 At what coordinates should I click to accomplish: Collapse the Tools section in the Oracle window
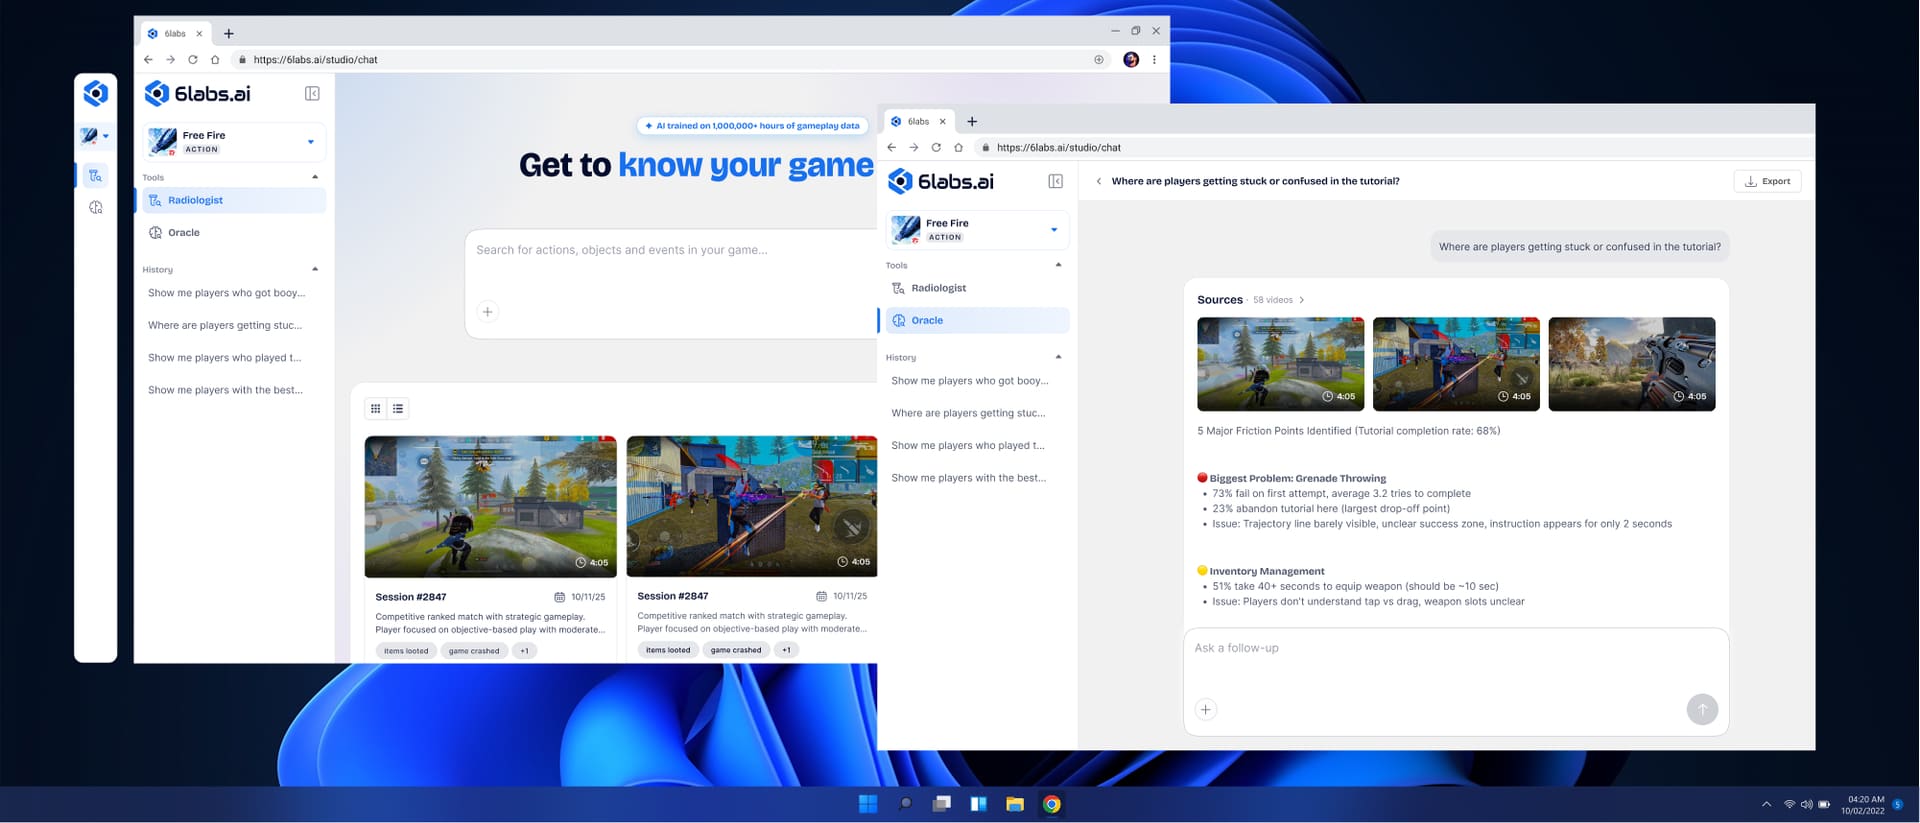[1058, 265]
